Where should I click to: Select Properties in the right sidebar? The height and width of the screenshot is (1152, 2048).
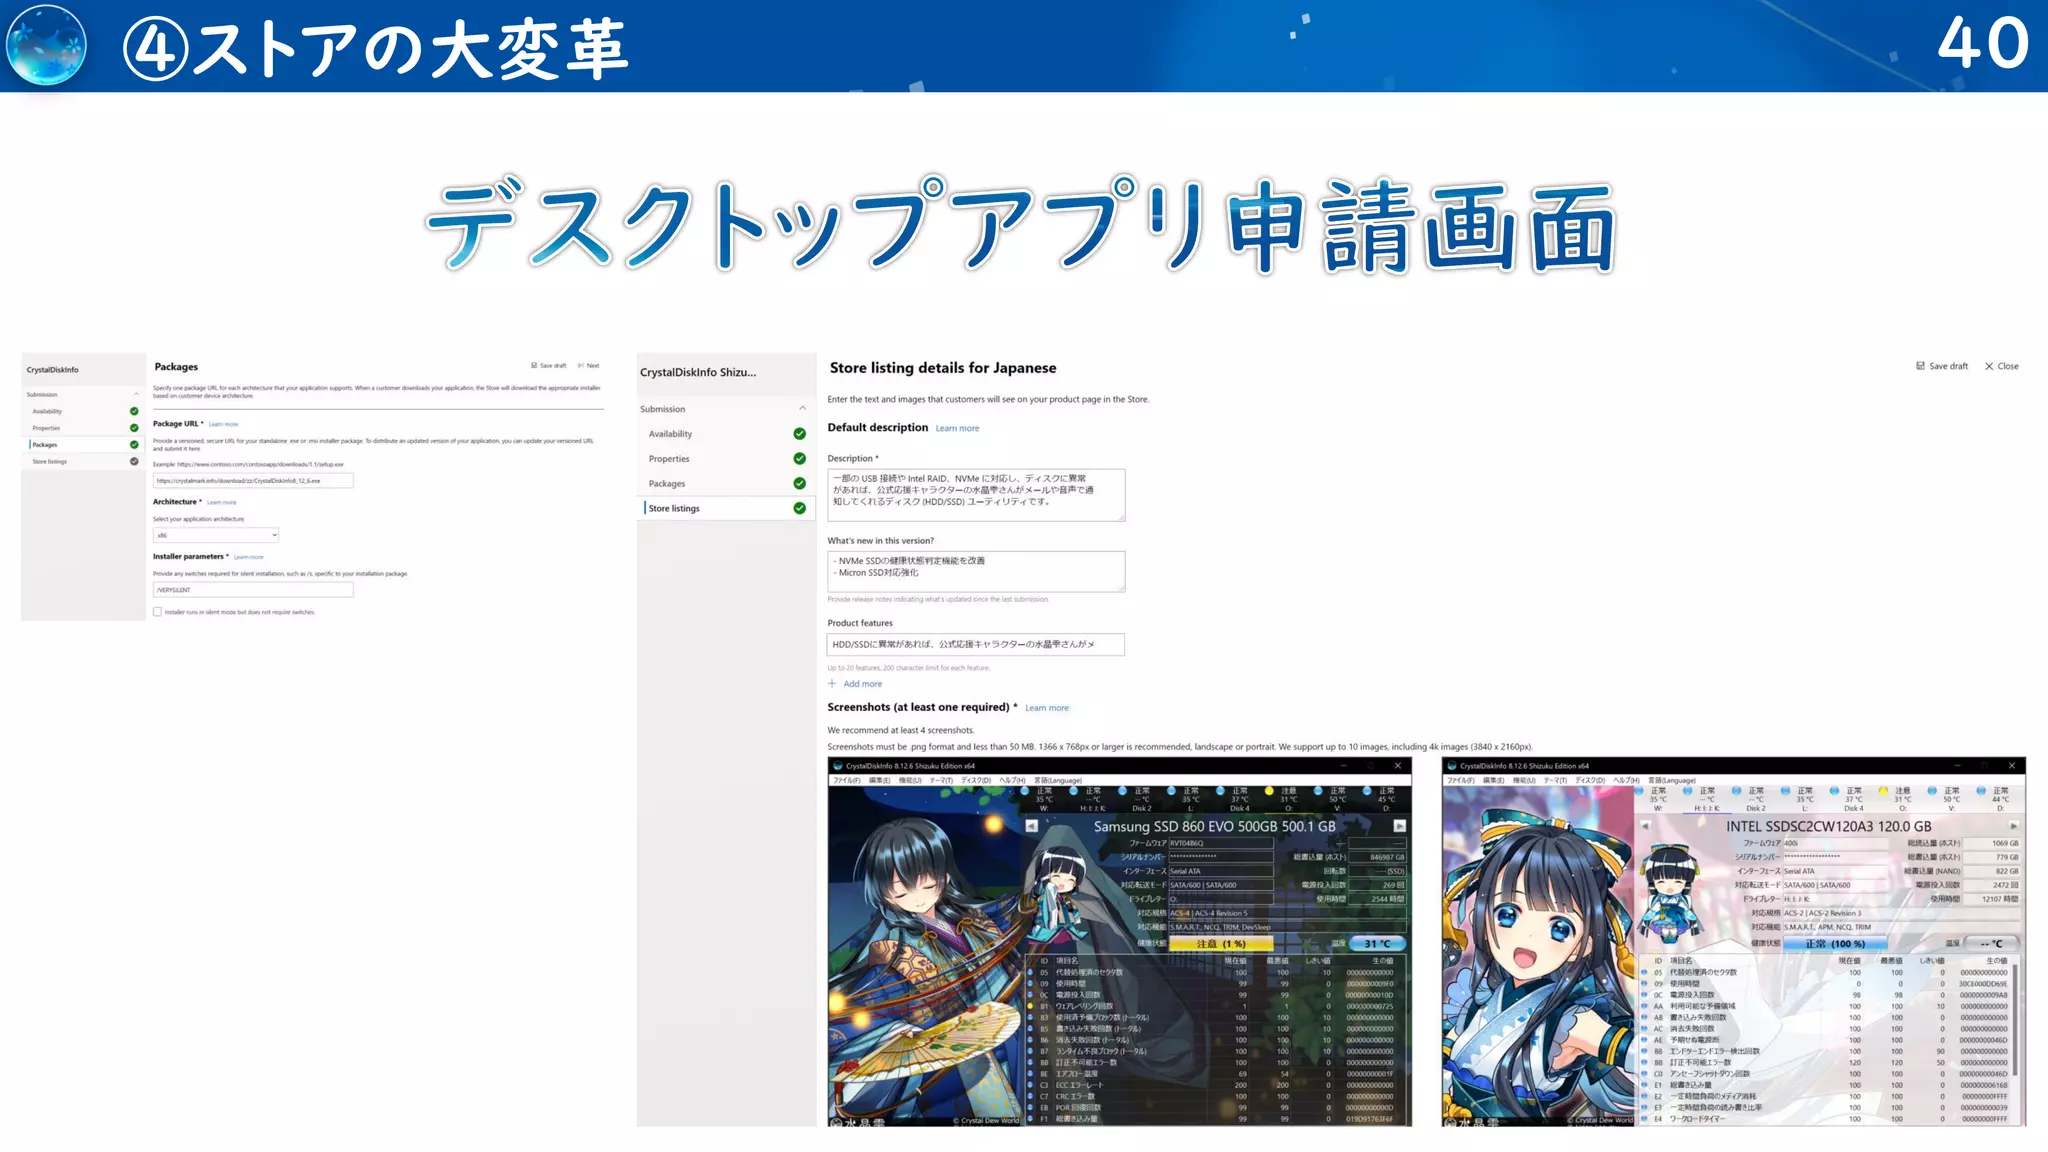669,459
